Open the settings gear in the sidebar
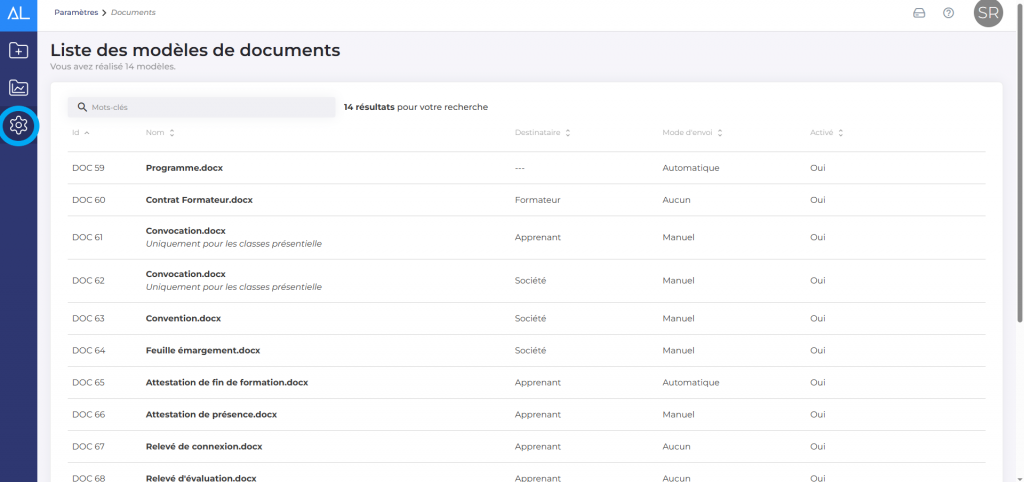 click(x=18, y=126)
